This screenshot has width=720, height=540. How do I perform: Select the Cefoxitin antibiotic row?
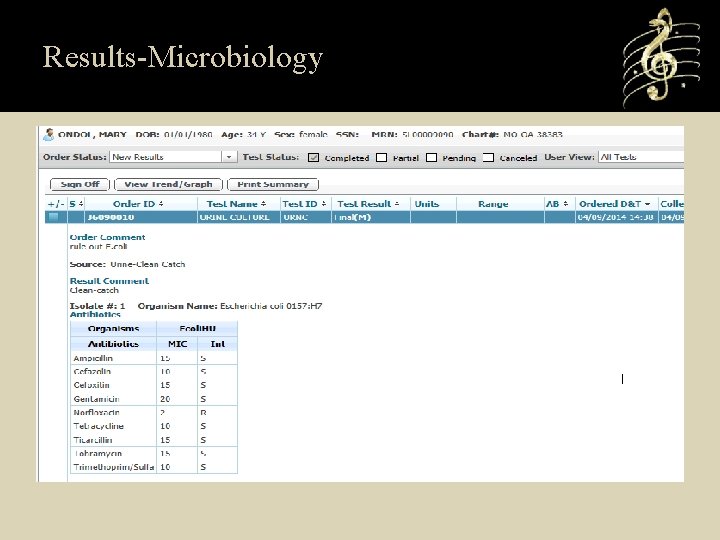[x=154, y=385]
